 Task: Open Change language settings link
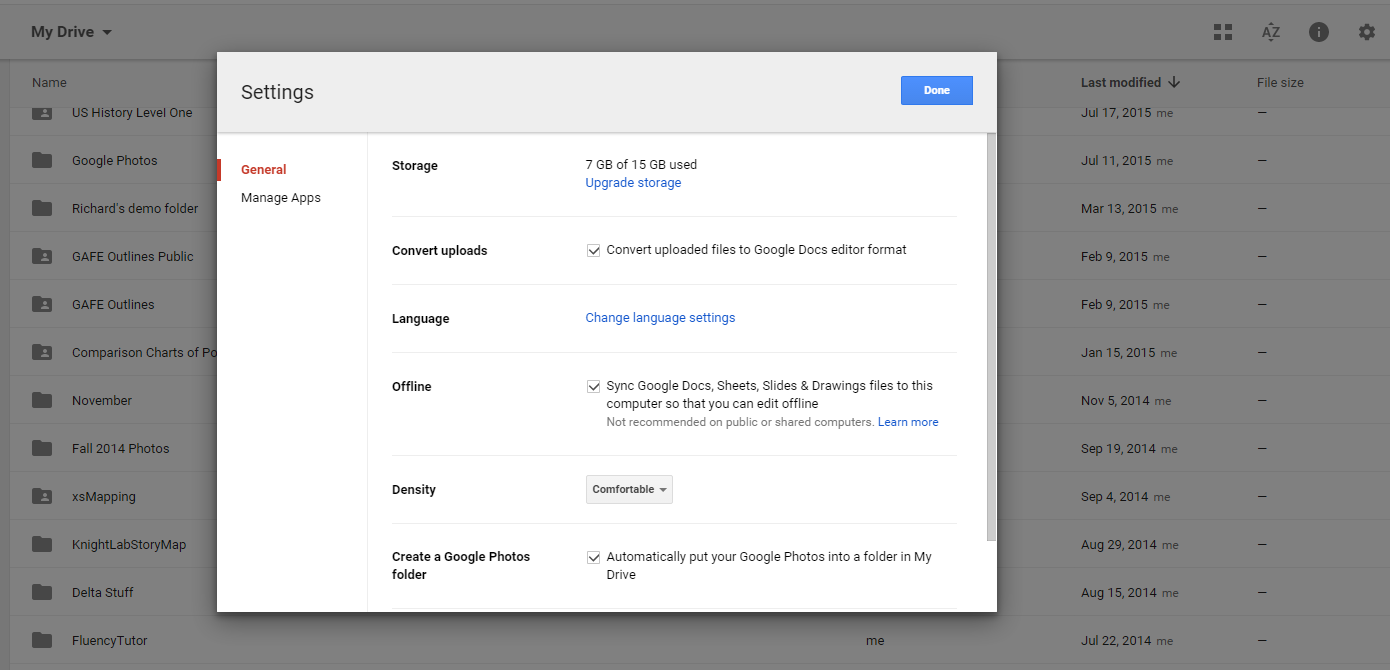tap(660, 318)
